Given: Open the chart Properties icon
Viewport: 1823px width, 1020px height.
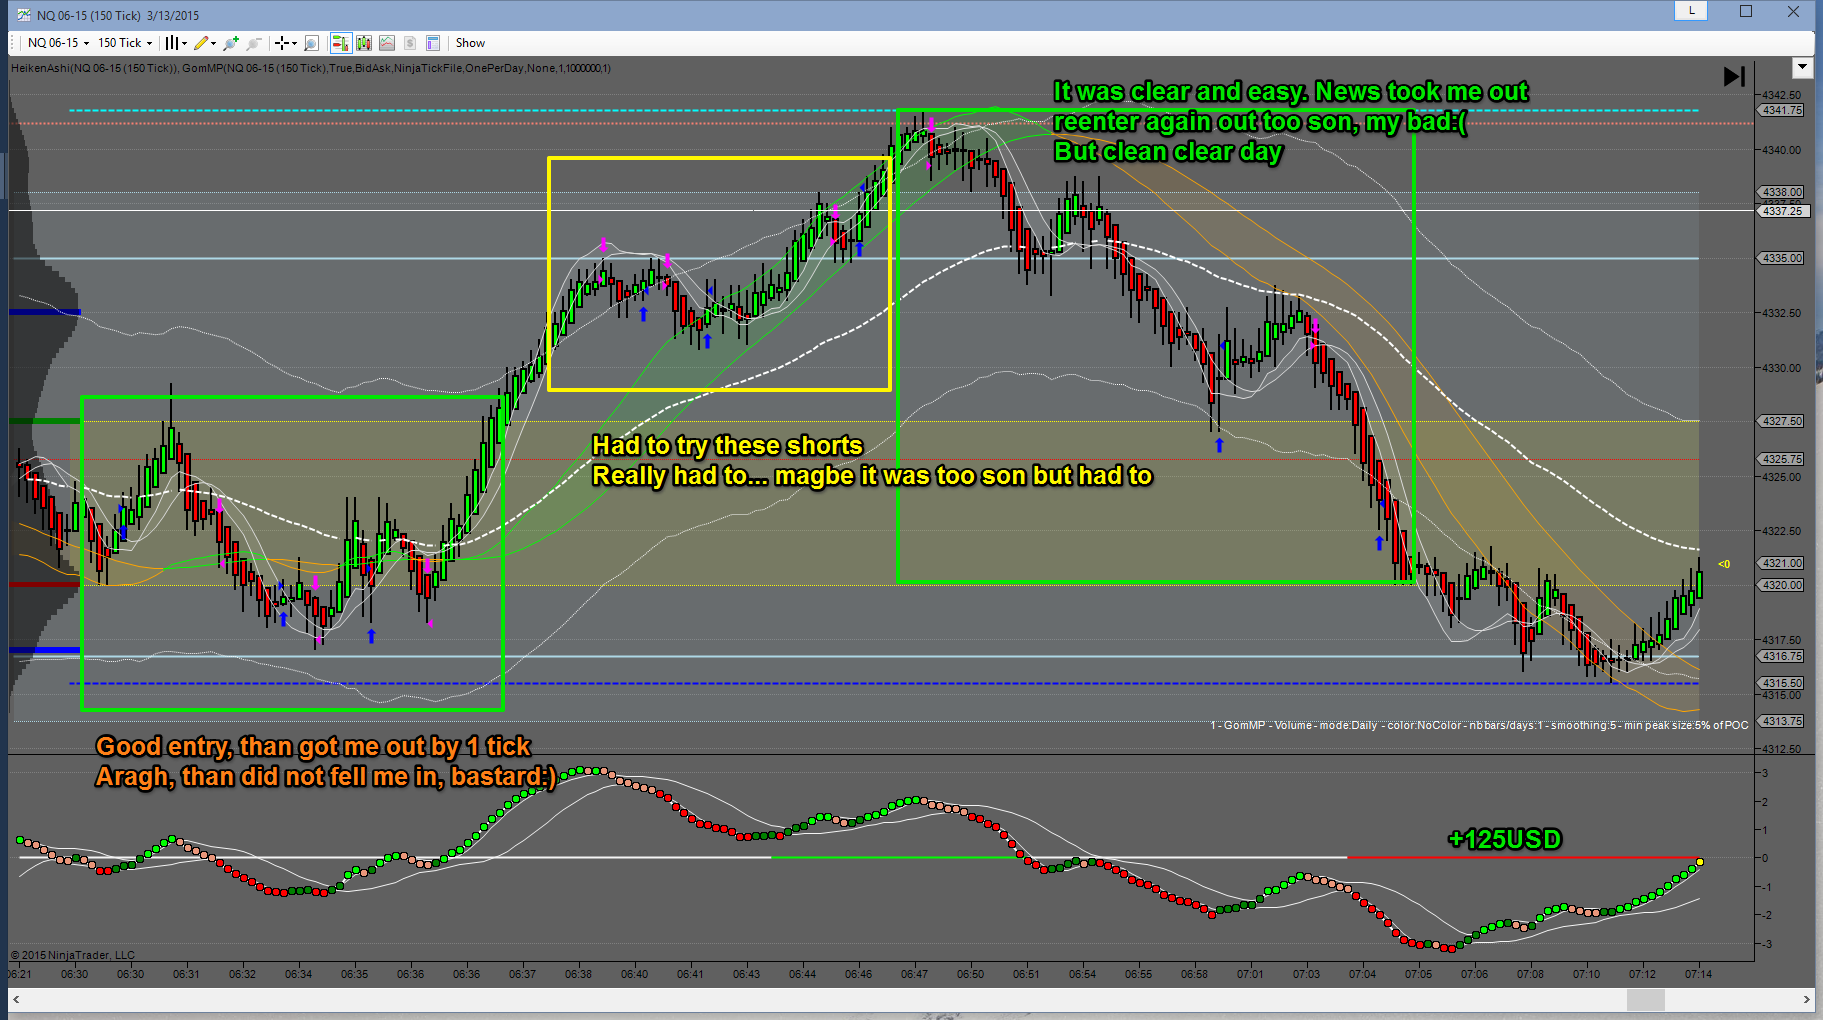Looking at the screenshot, I should 433,43.
